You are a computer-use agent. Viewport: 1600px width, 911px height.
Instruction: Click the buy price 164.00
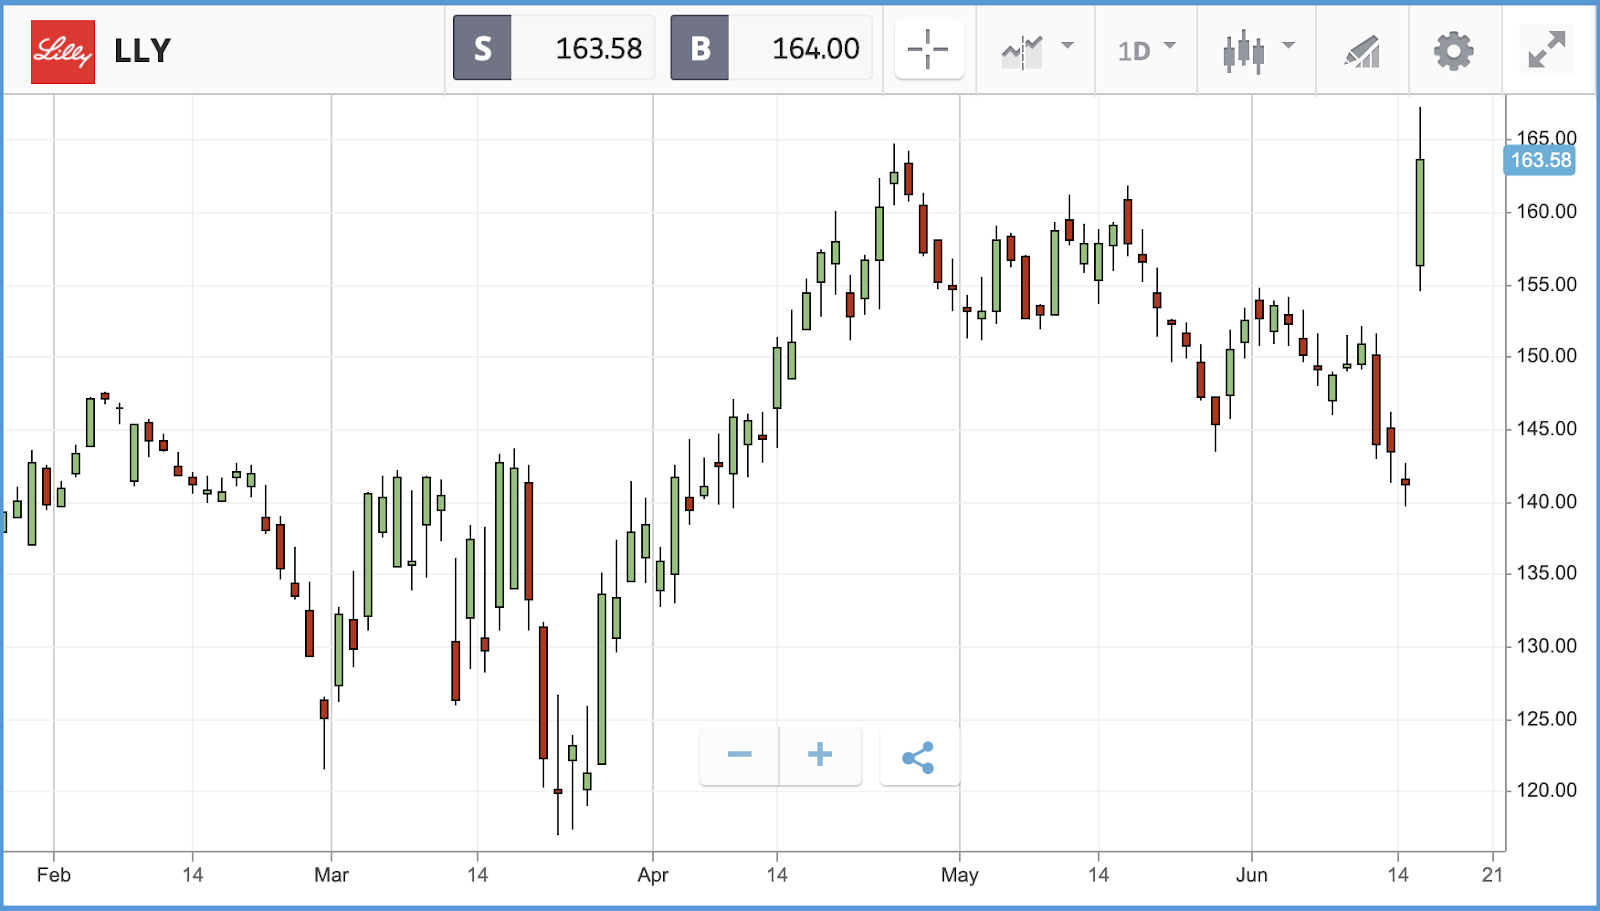point(815,48)
